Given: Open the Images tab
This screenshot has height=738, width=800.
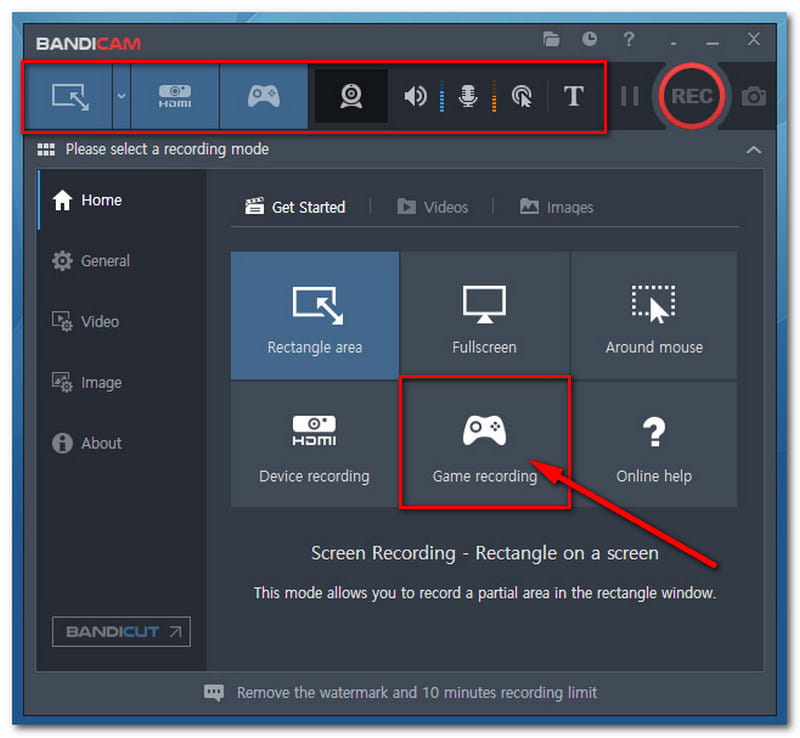Looking at the screenshot, I should 556,207.
